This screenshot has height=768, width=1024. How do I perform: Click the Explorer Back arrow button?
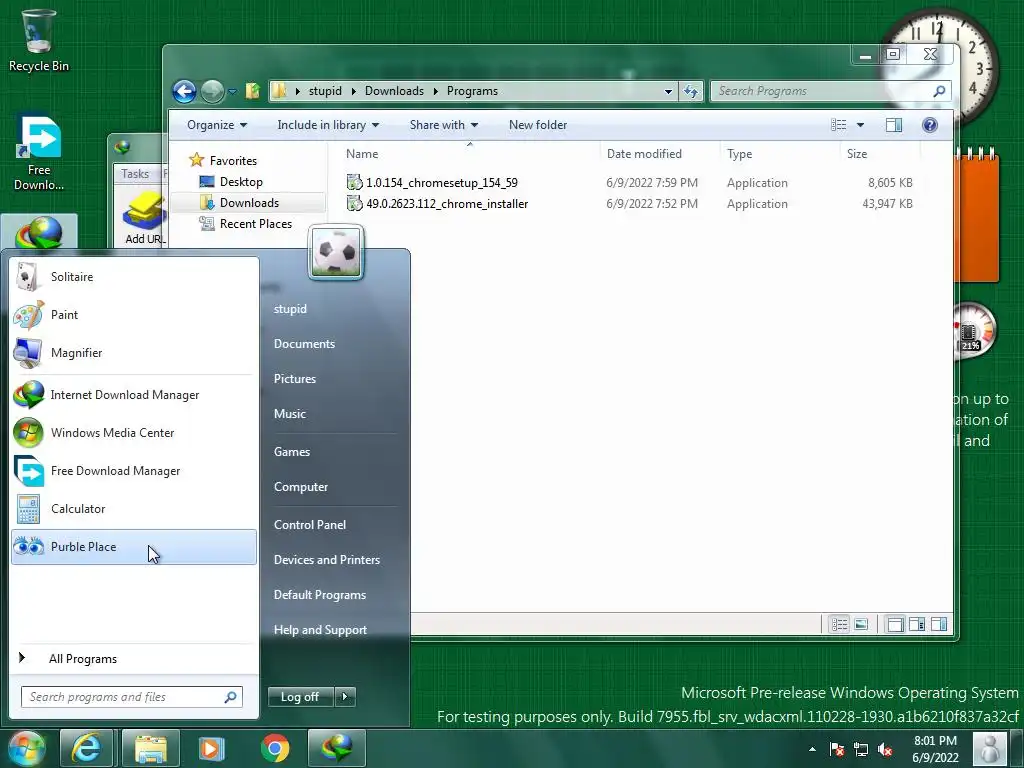click(184, 91)
